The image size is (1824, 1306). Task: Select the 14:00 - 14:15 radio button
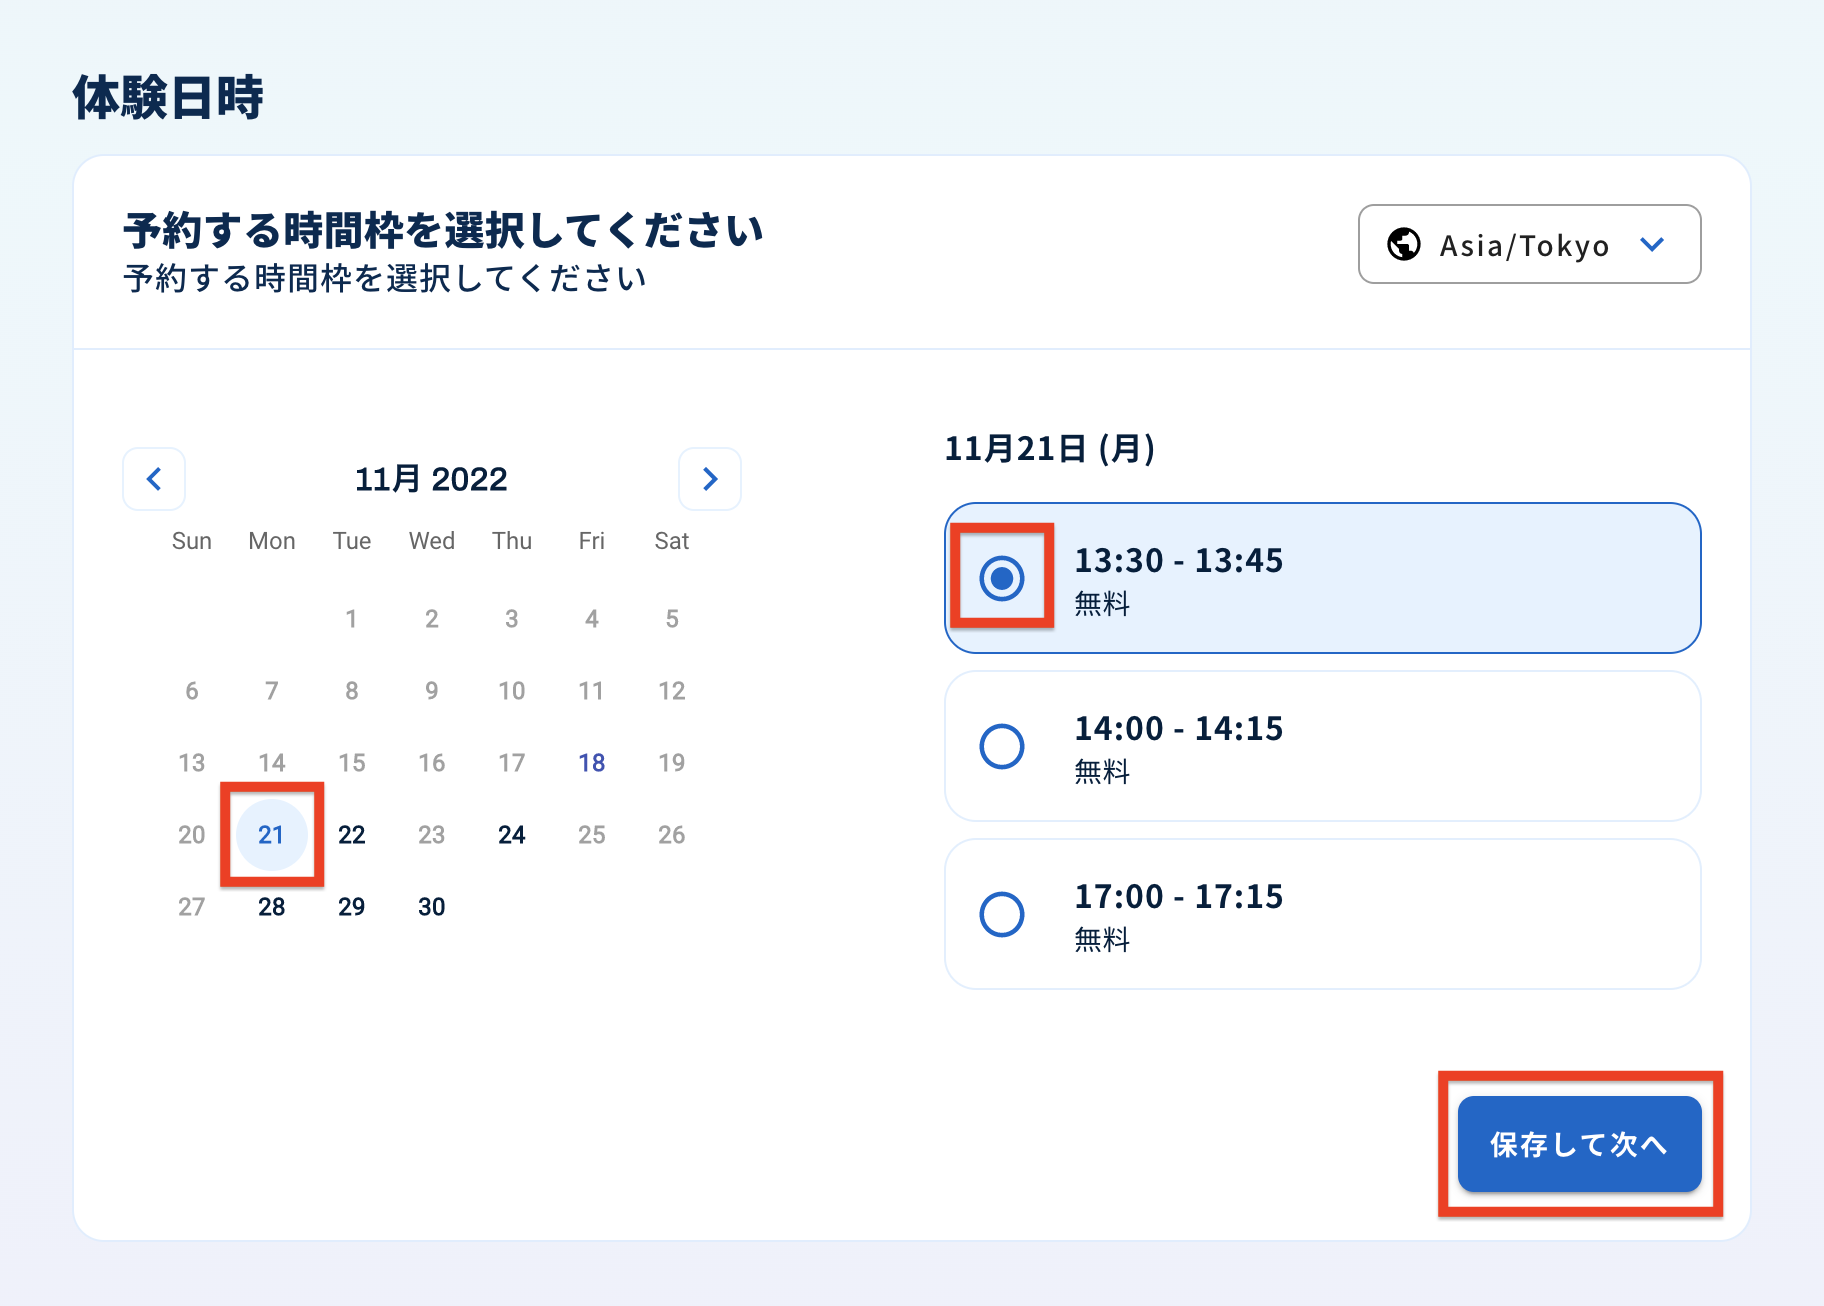click(1002, 746)
